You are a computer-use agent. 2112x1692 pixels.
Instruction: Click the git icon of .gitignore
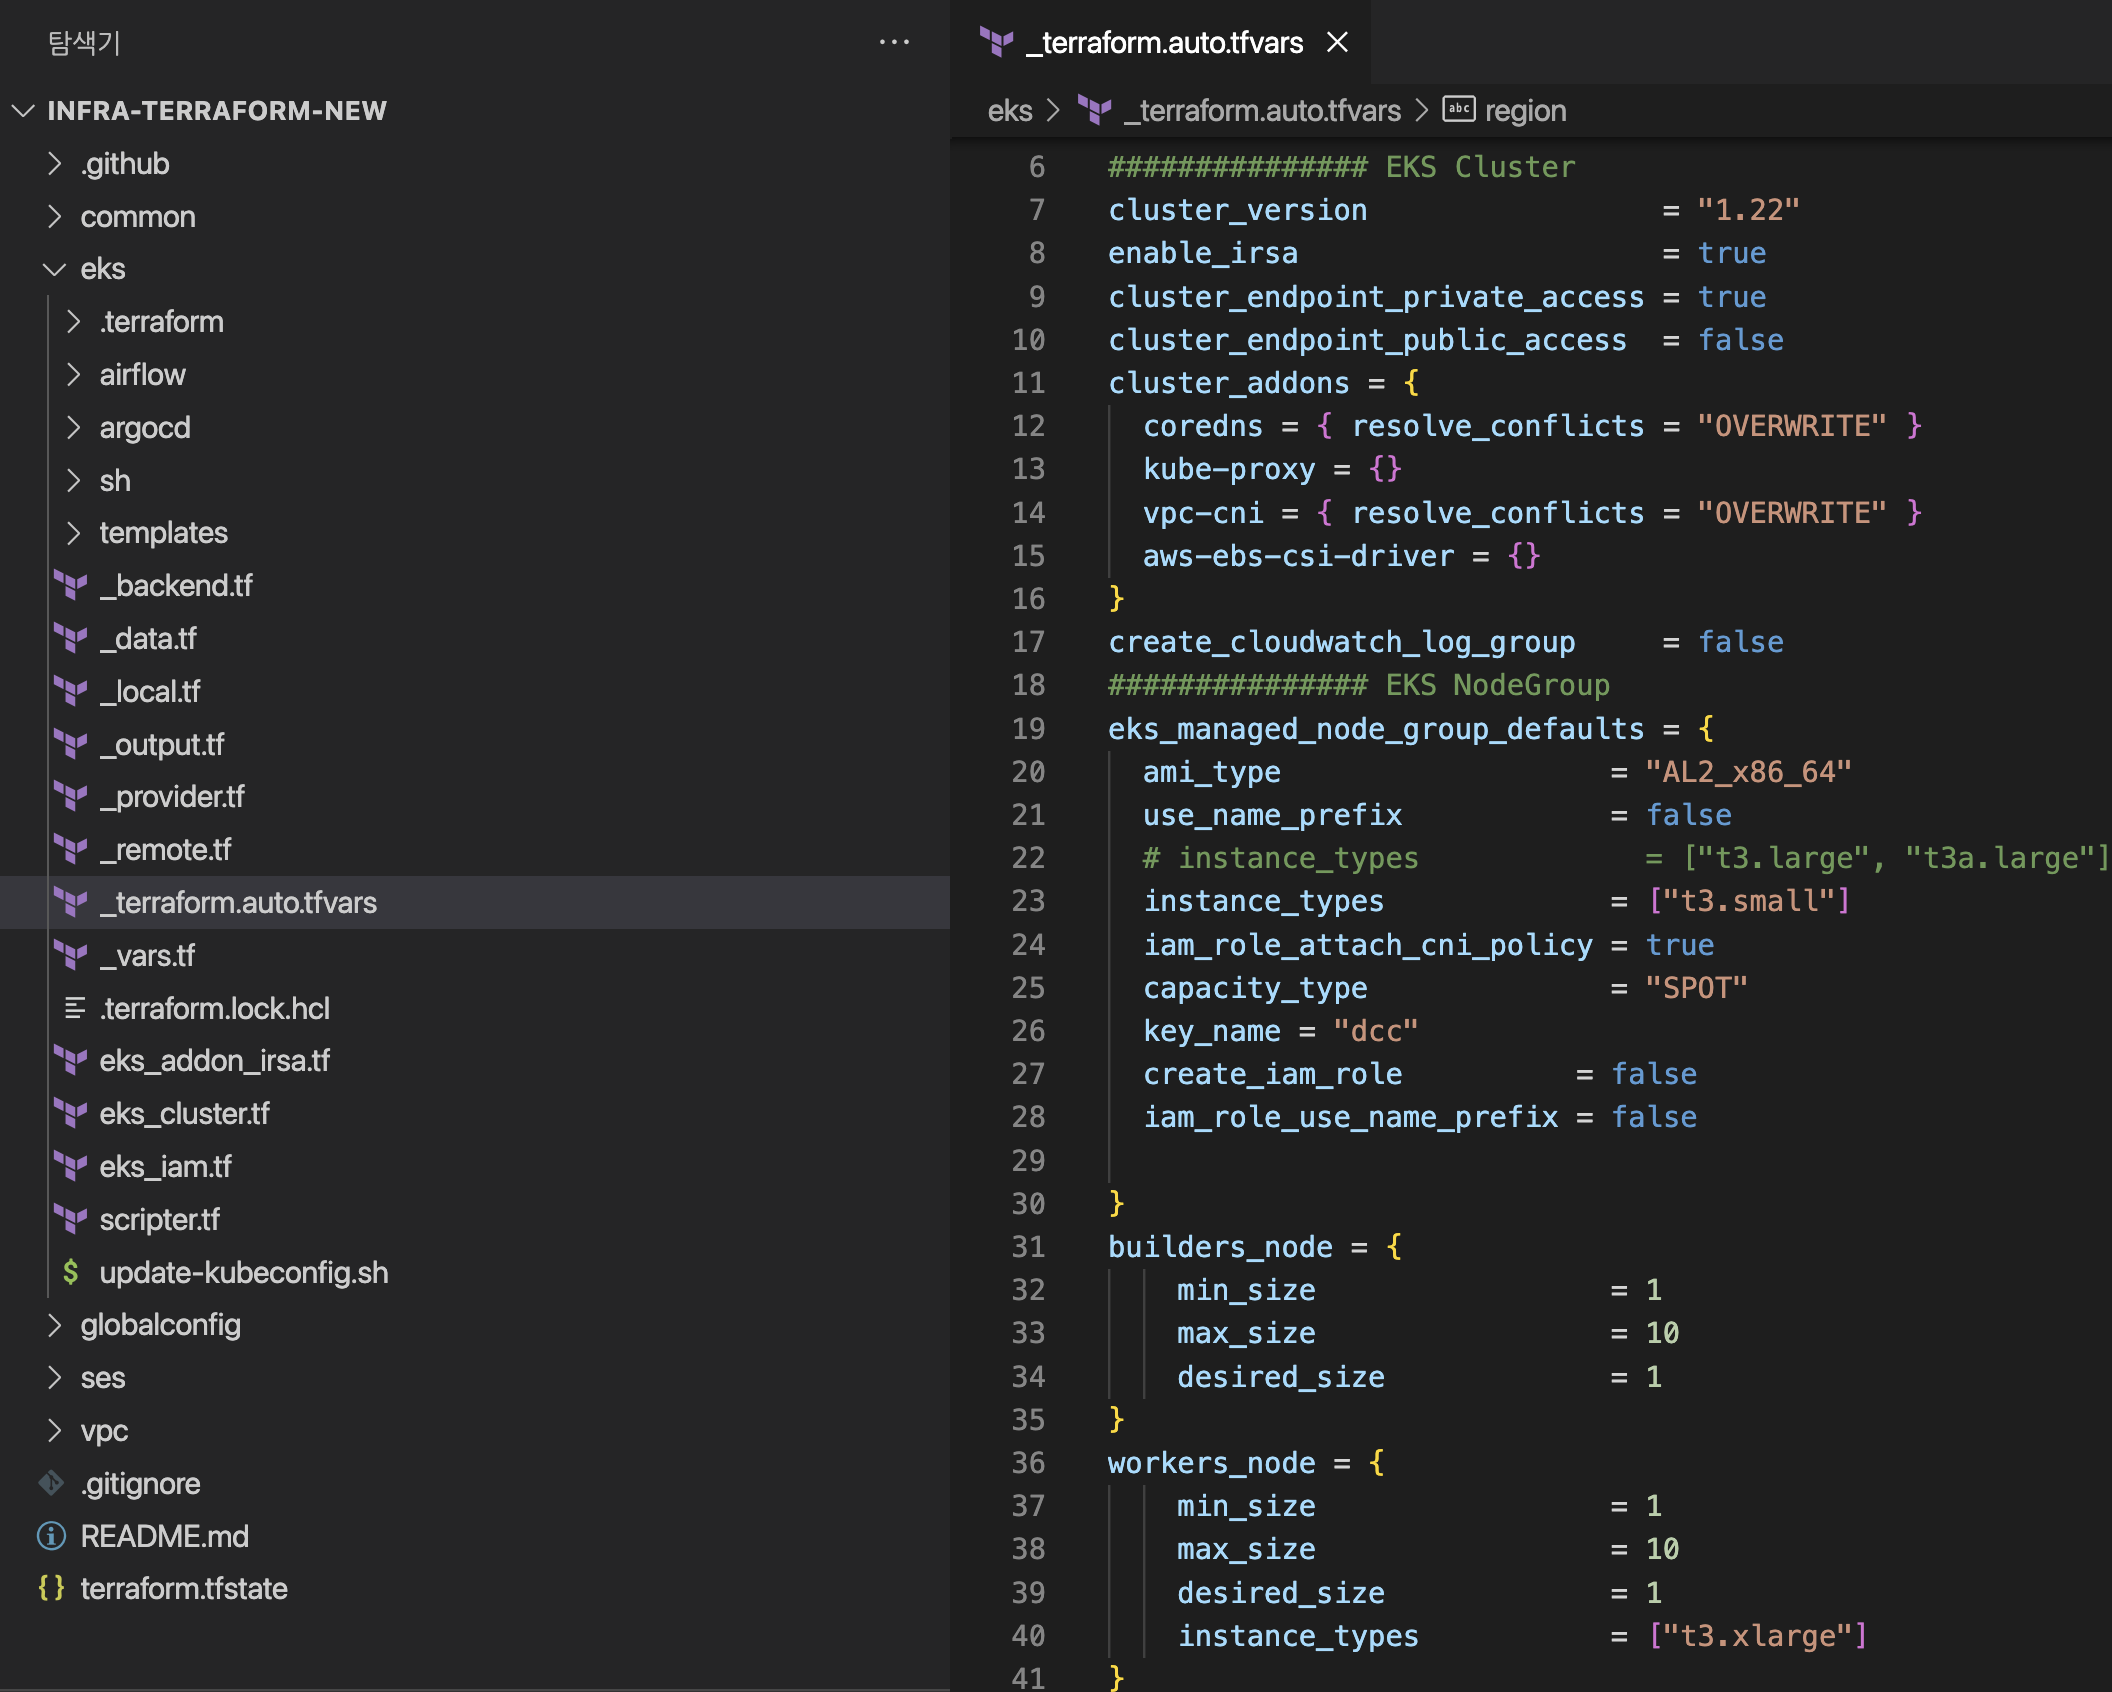click(51, 1483)
